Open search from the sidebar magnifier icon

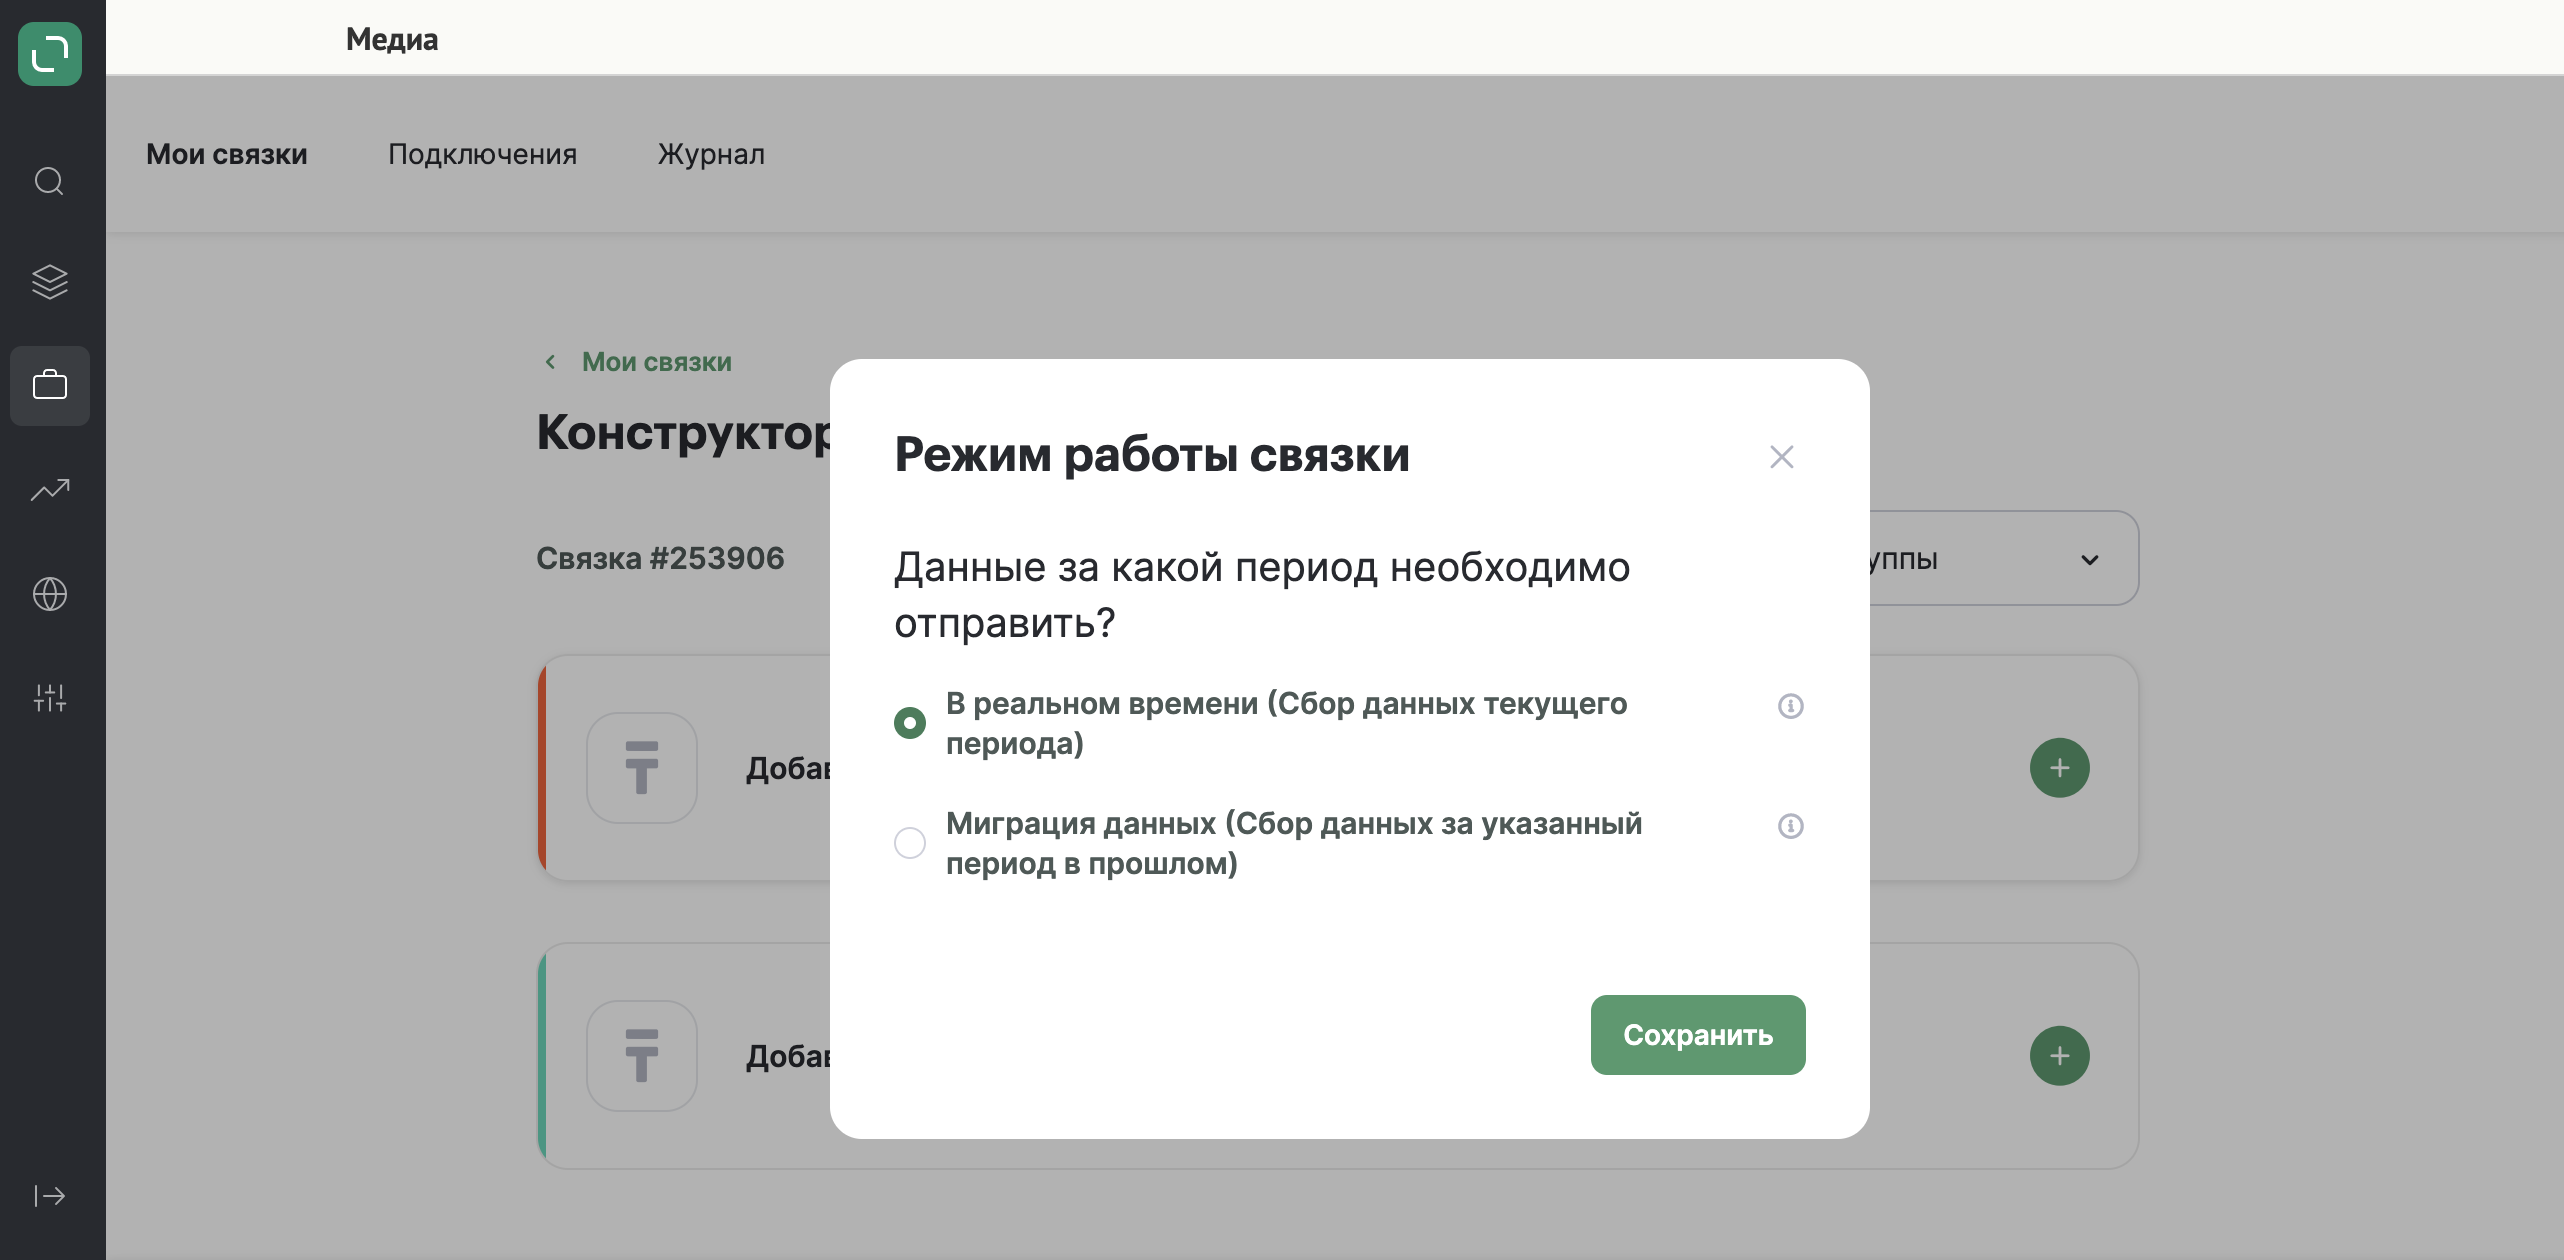coord(49,181)
